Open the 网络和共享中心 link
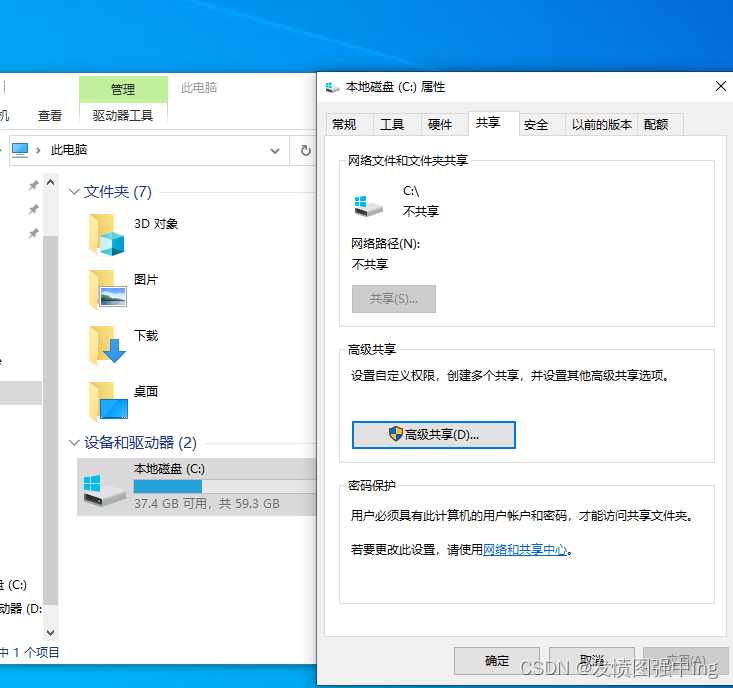Viewport: 733px width, 688px height. point(525,550)
